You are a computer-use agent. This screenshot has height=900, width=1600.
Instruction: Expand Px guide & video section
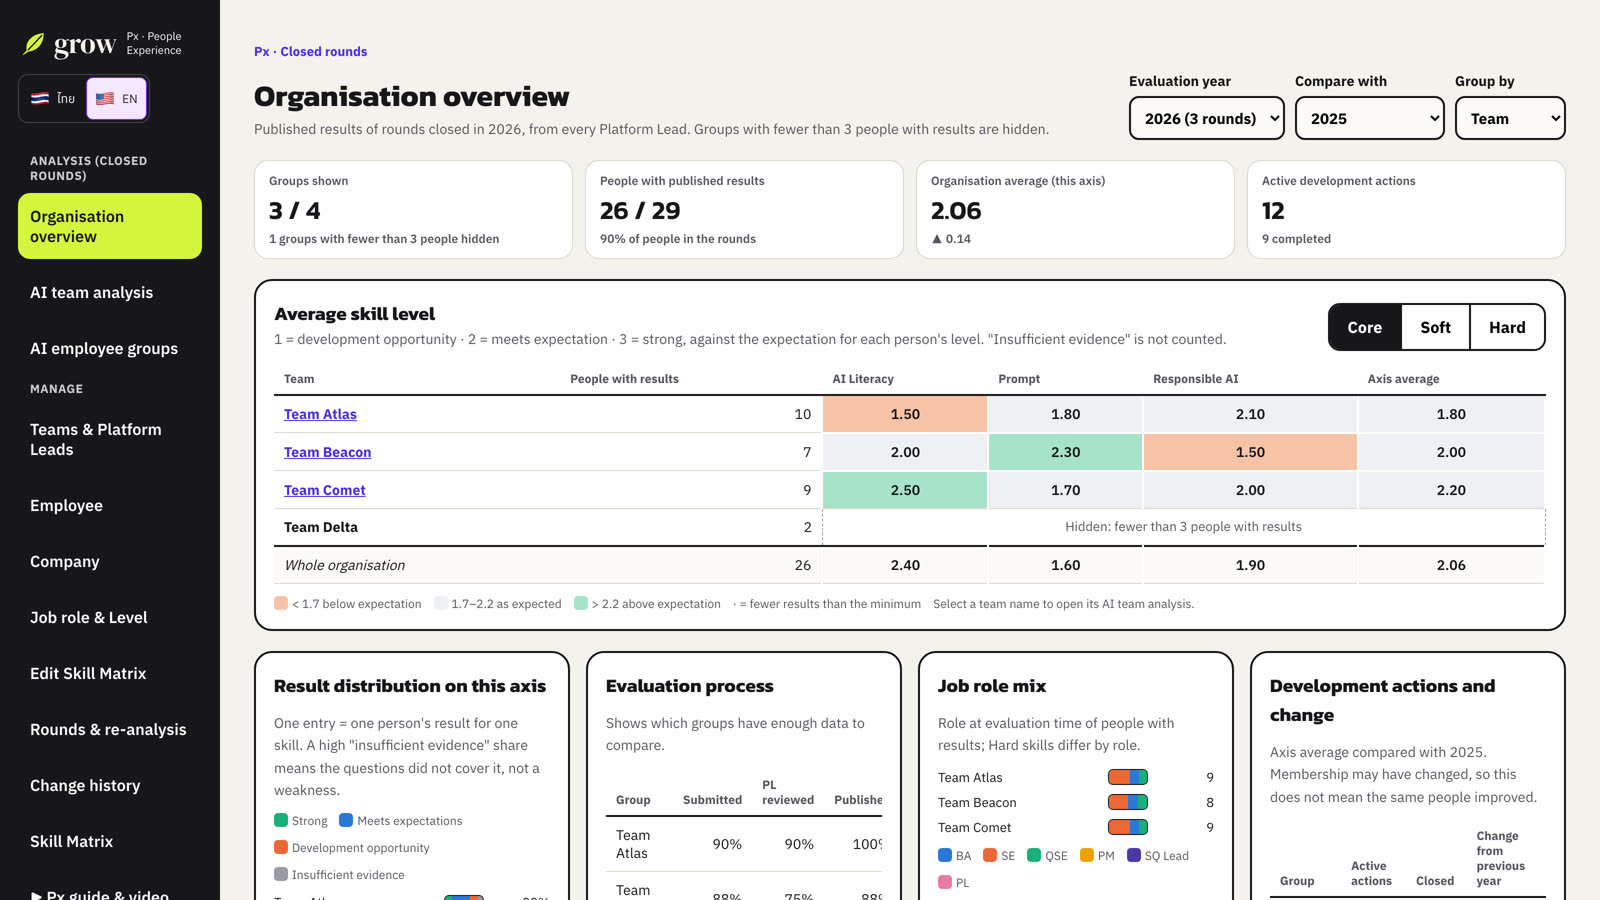(100, 894)
